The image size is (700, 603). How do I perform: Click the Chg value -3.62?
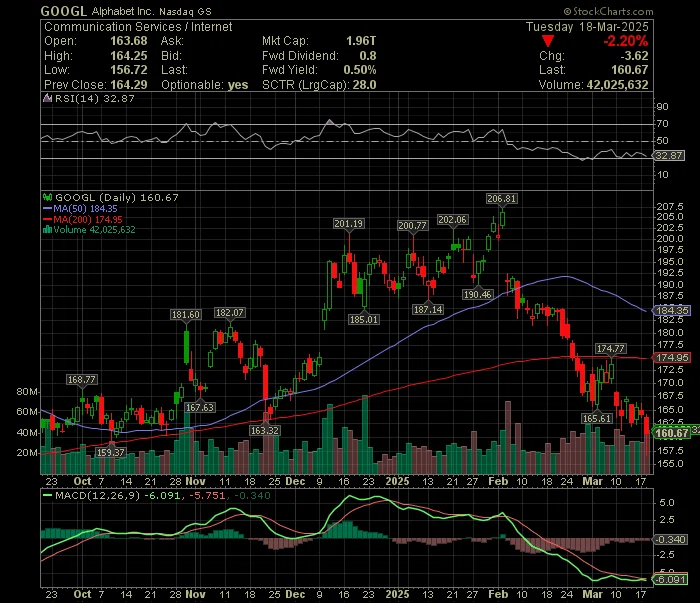click(634, 55)
